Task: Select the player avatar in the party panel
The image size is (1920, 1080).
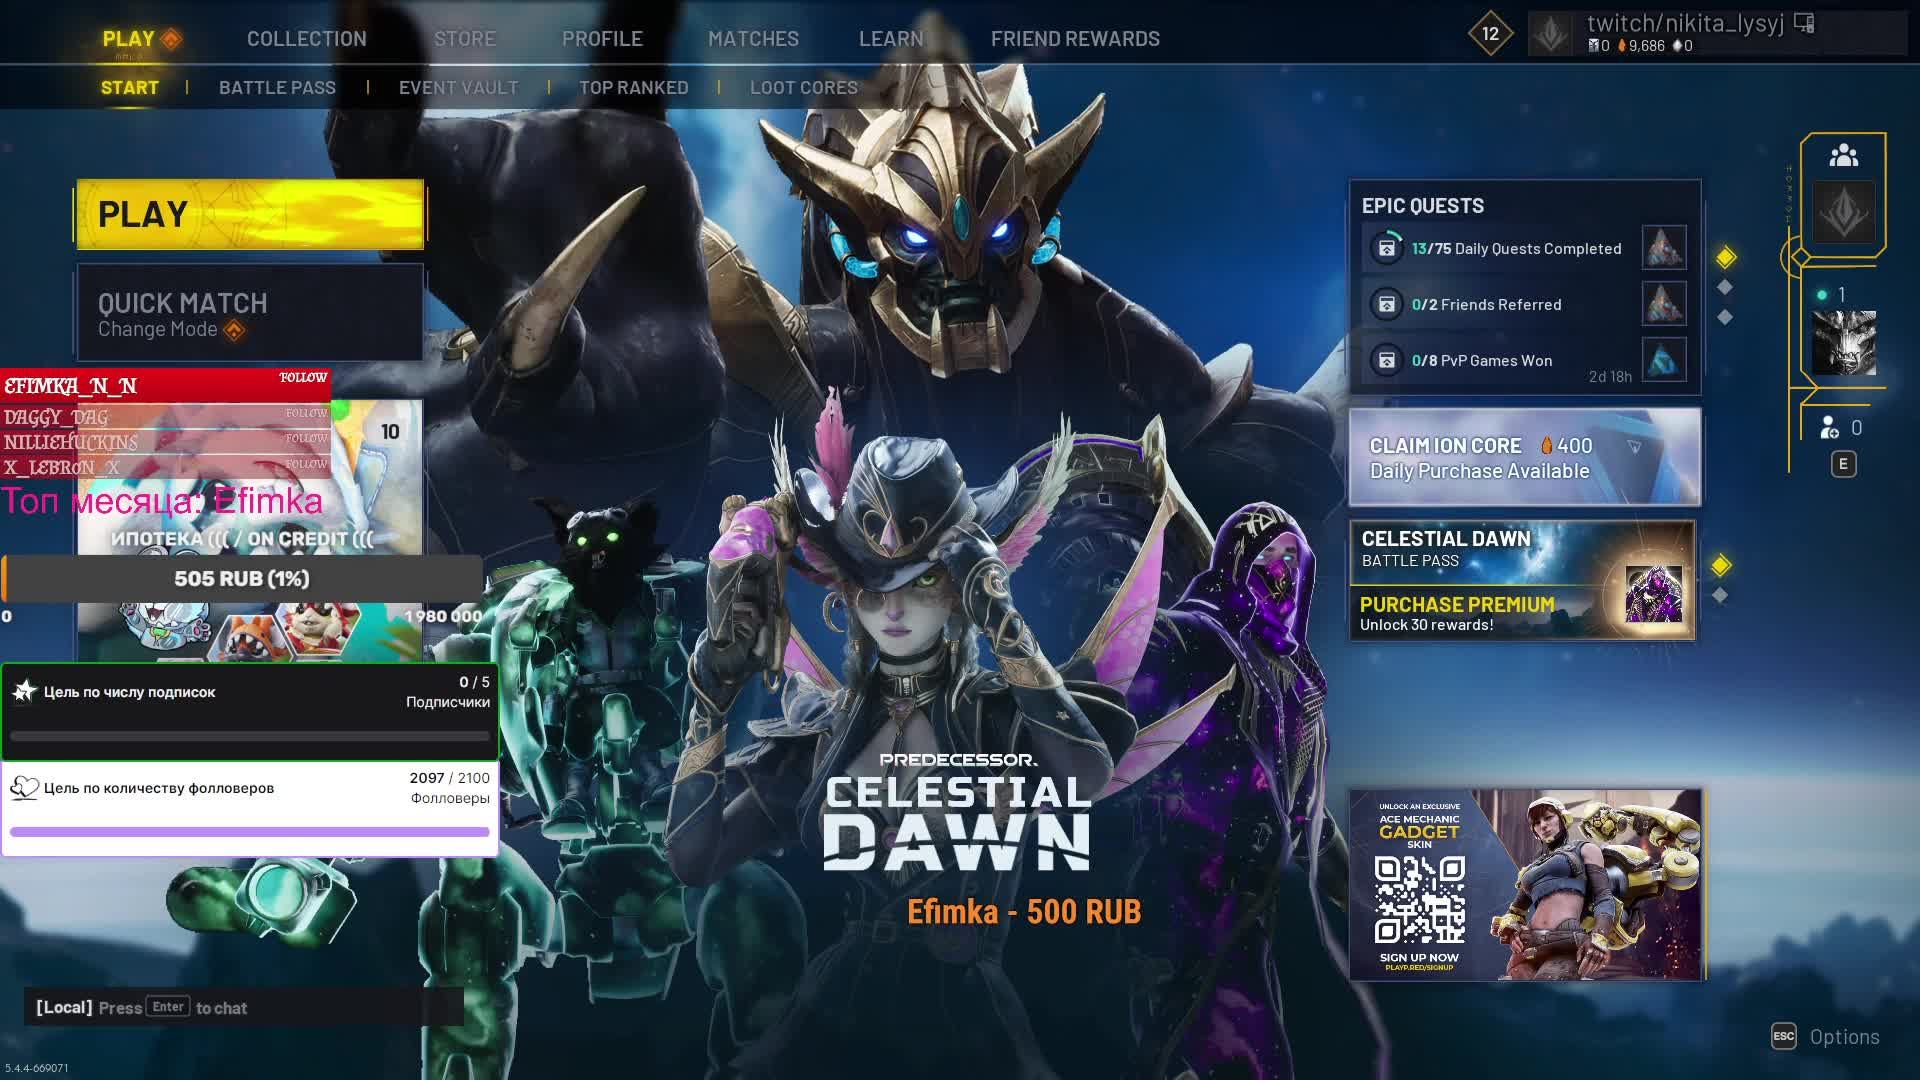Action: click(1843, 343)
